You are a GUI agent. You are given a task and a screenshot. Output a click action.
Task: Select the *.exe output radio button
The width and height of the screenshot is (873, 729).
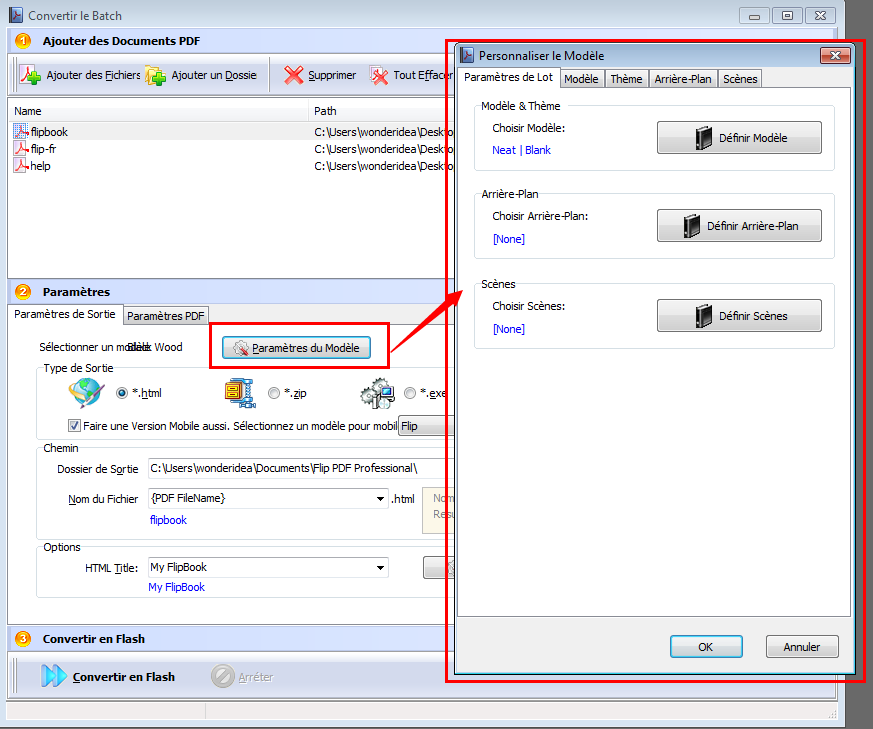(x=410, y=393)
